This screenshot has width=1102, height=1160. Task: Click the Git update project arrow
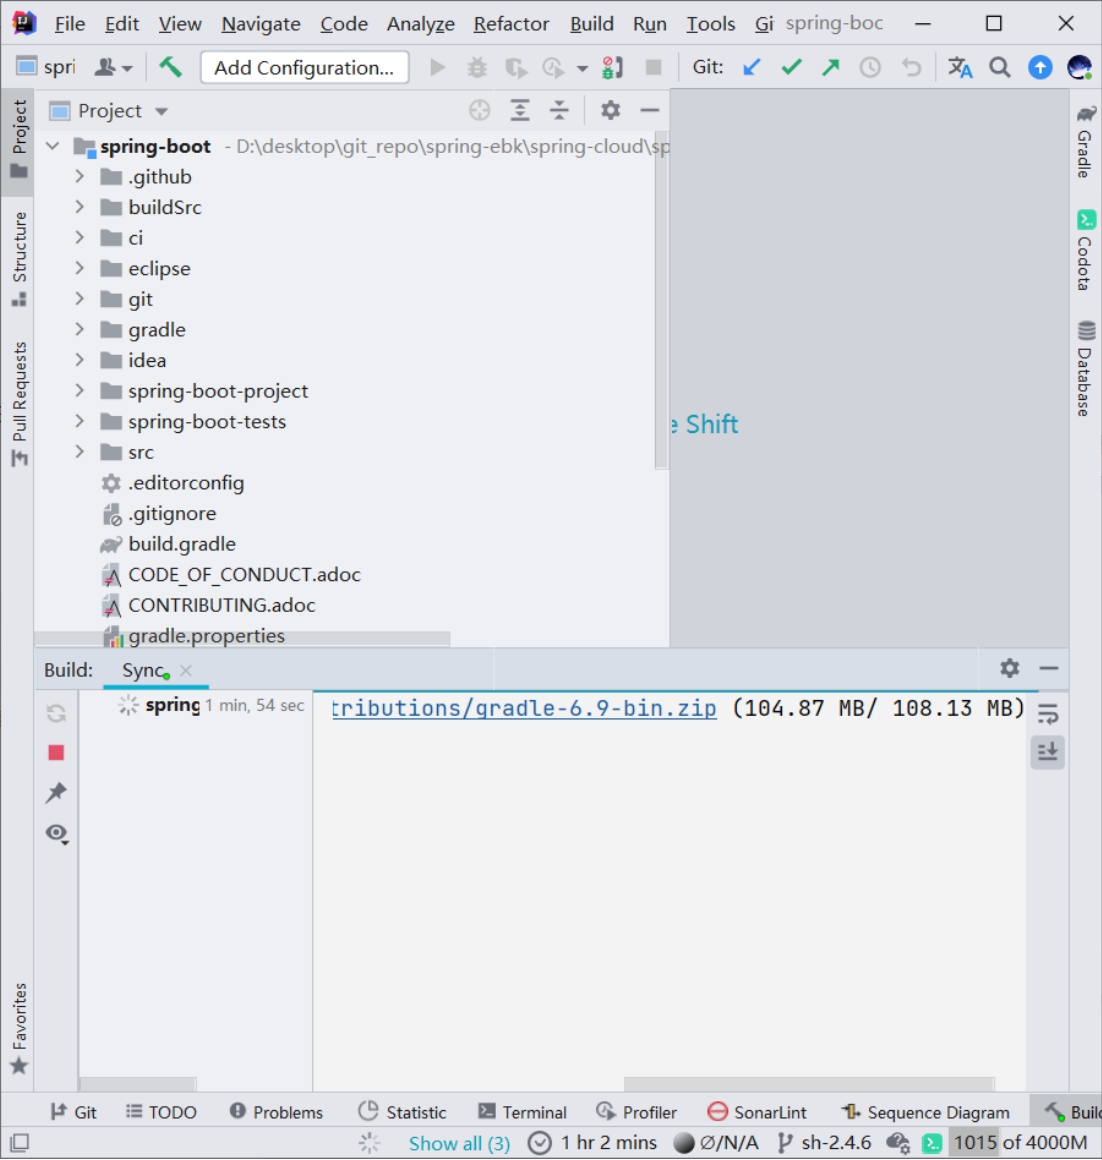coord(751,67)
